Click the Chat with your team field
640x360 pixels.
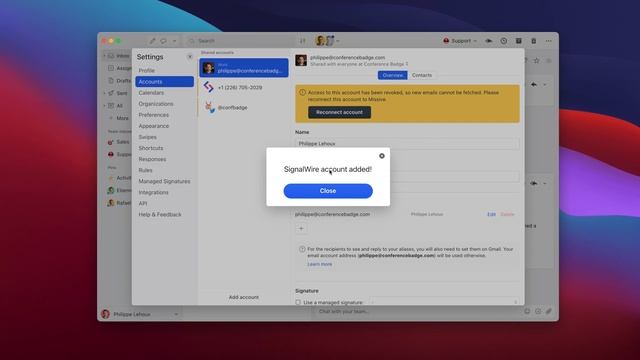tap(416, 311)
